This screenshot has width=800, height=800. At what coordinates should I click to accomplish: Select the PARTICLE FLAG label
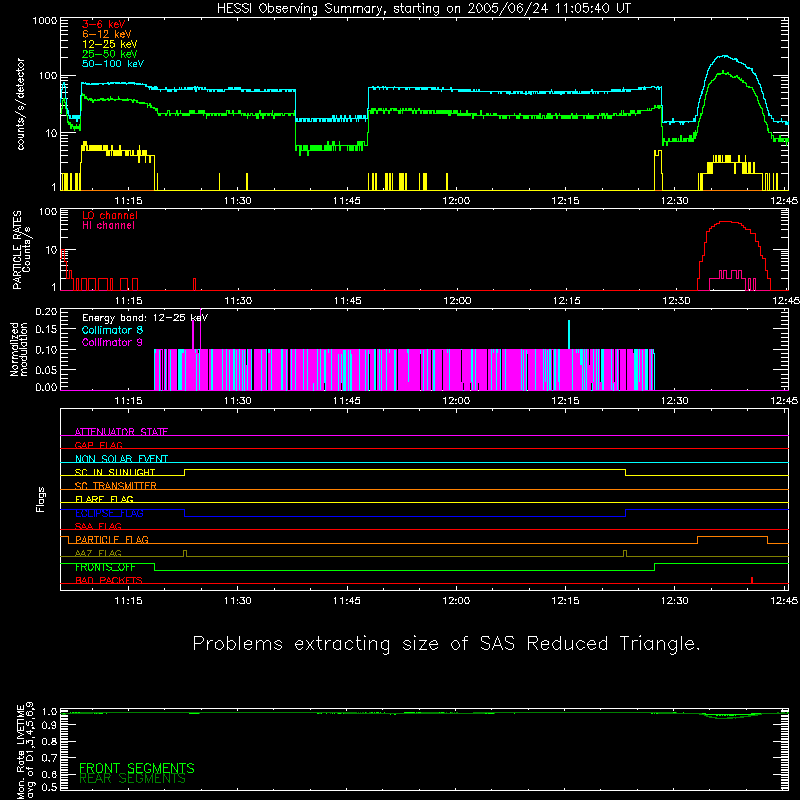click(x=112, y=539)
